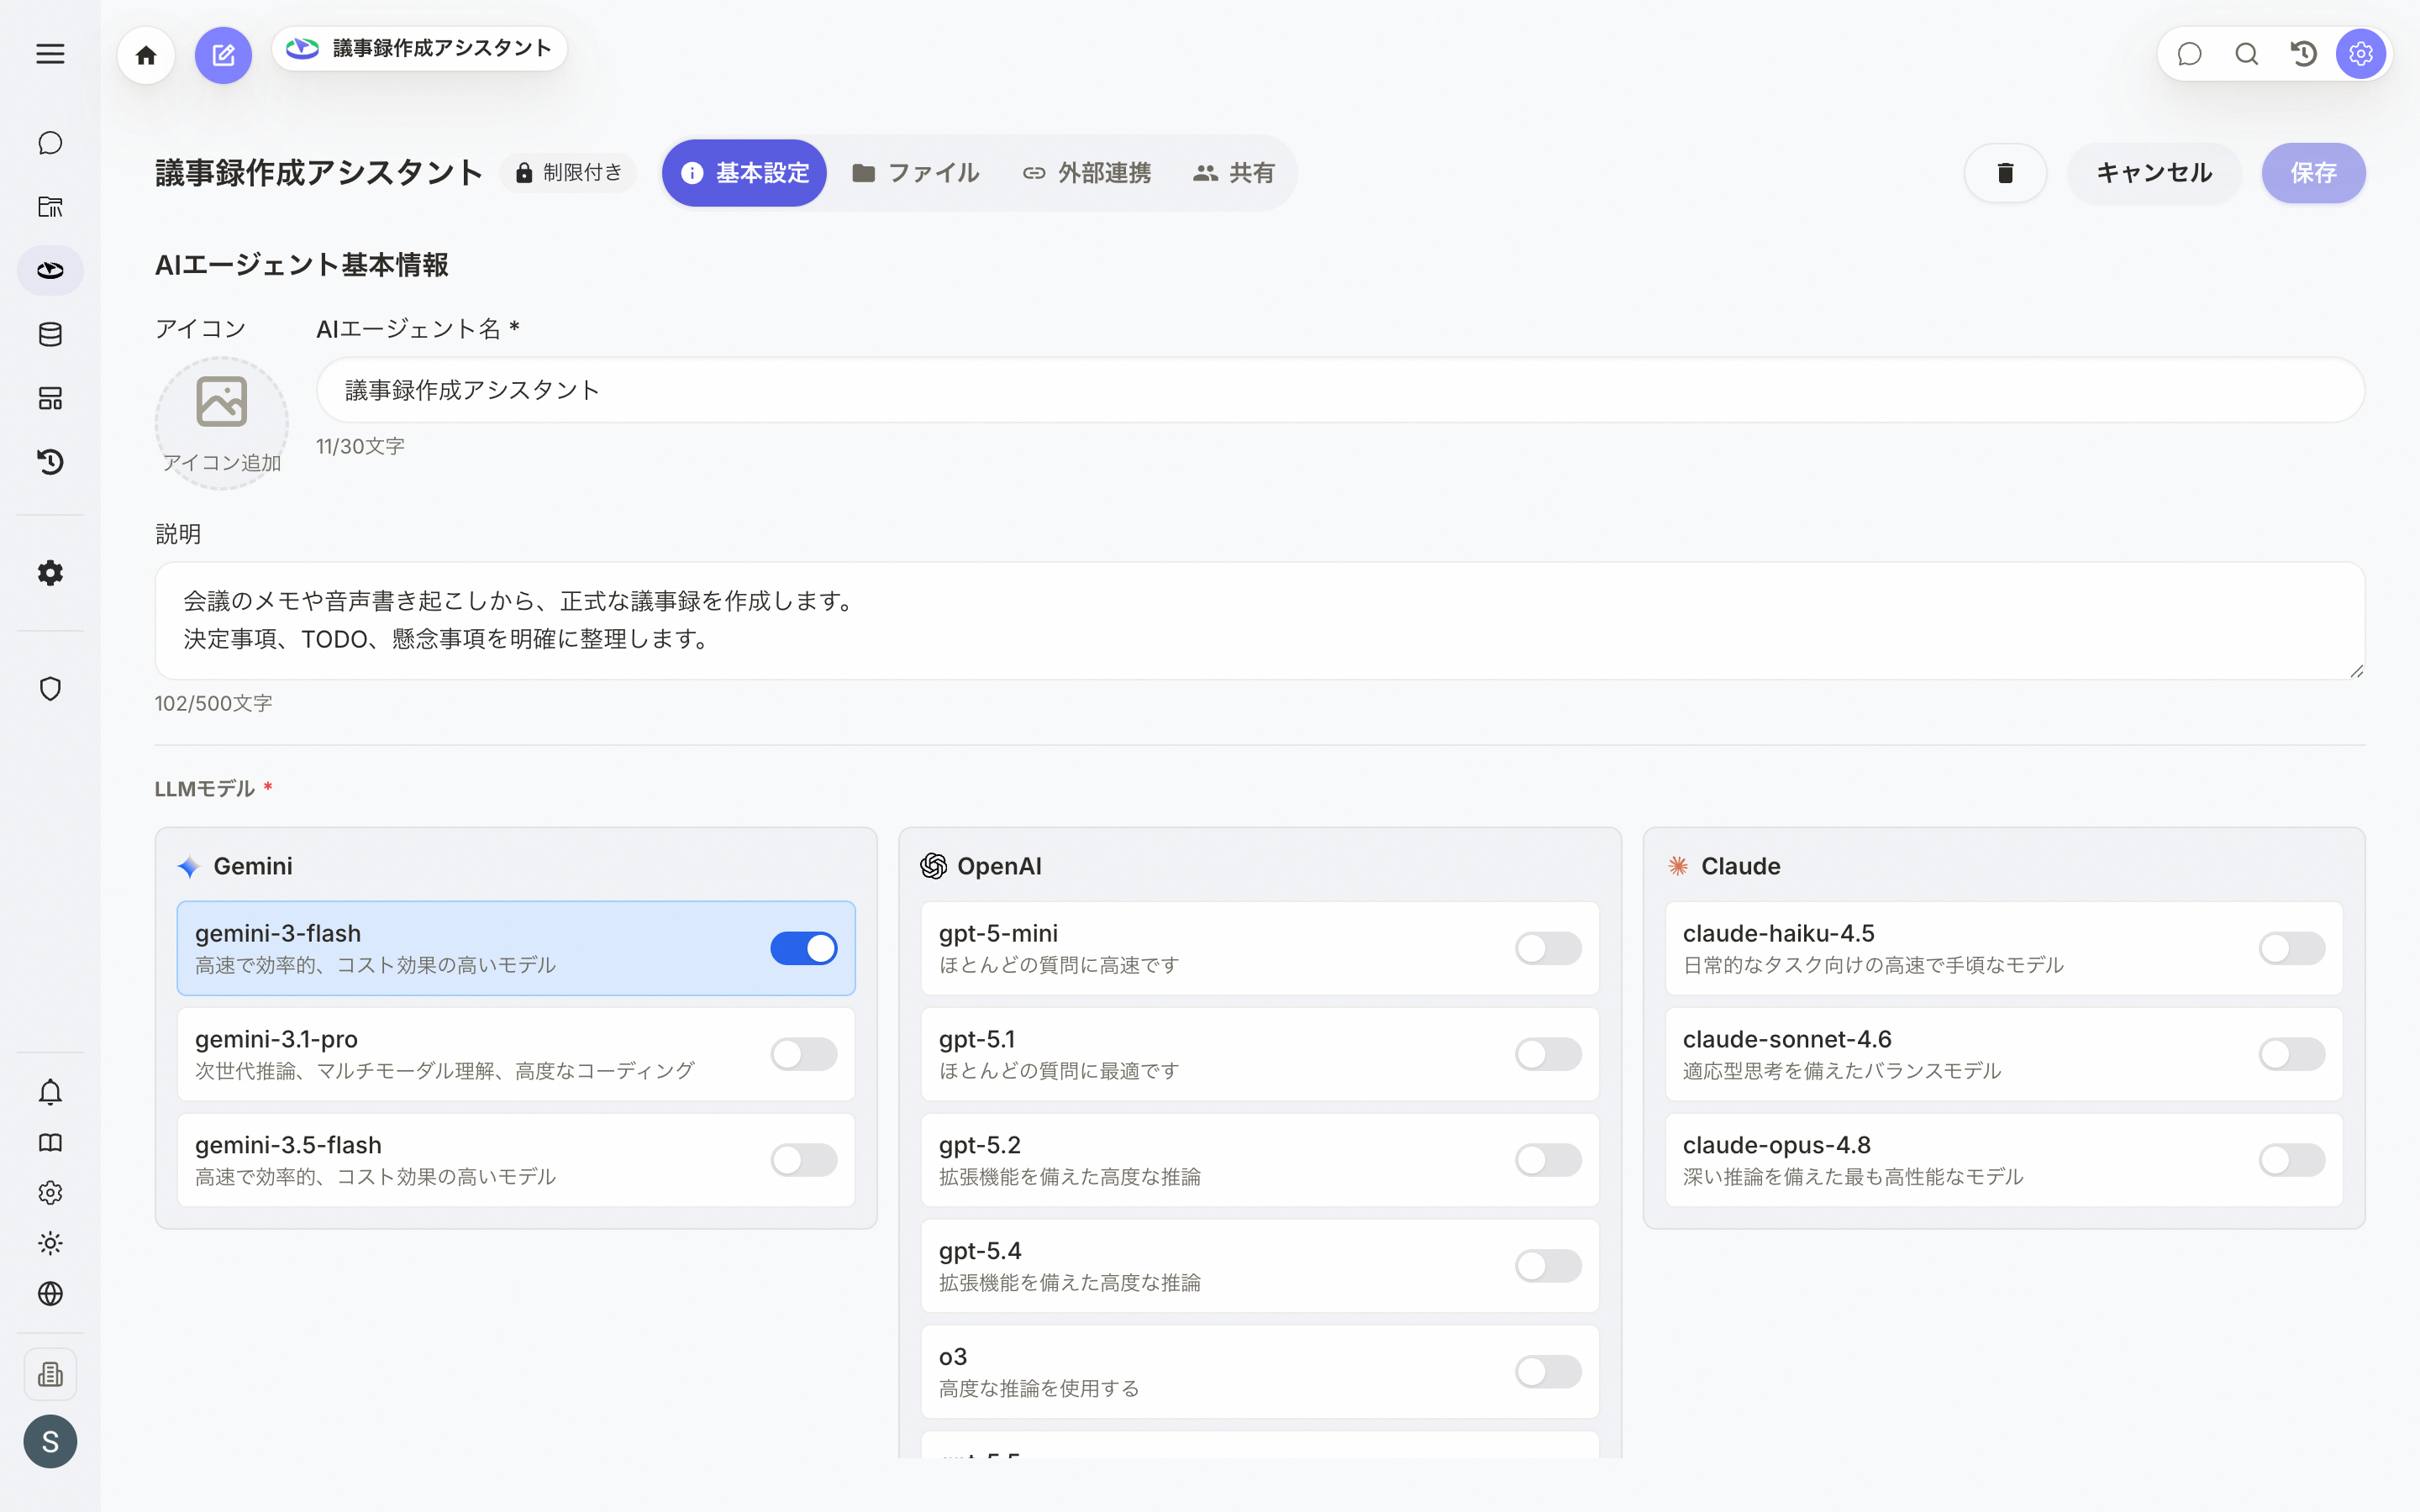Open the shield security sidebar icon
Screen dimensions: 2420x1512
click(50, 689)
